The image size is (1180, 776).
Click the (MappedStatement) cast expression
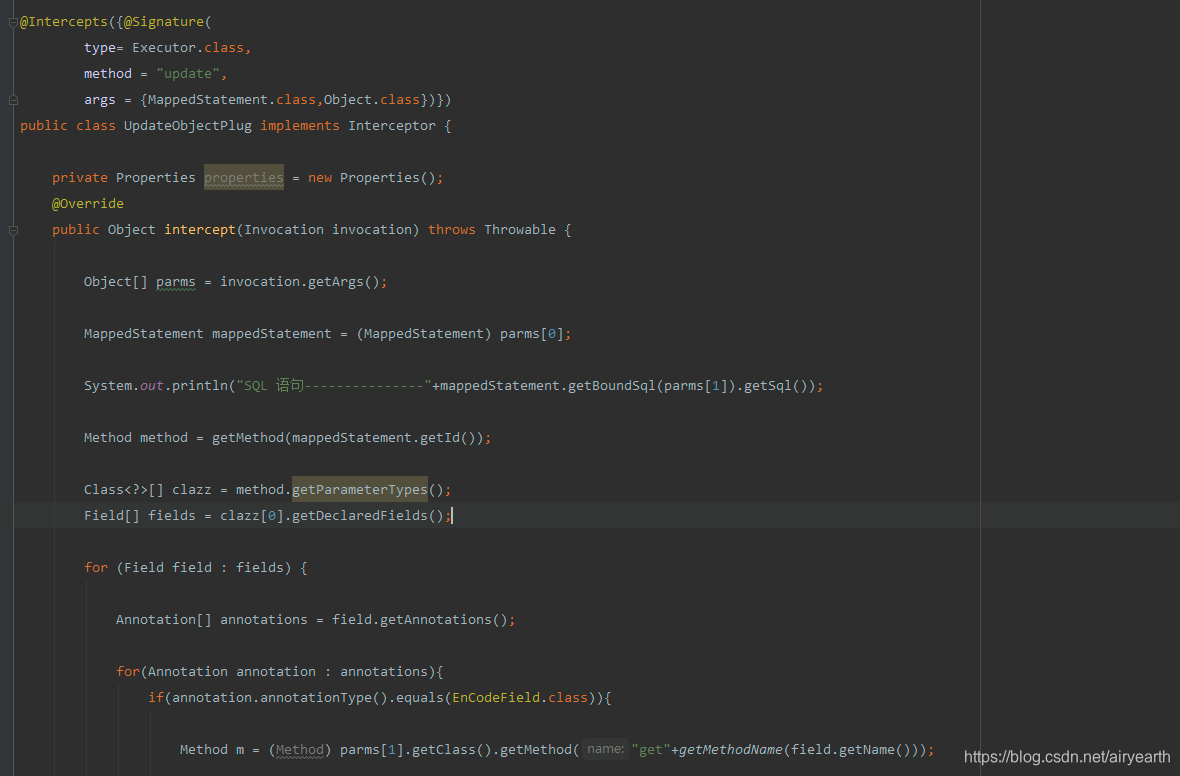point(424,333)
